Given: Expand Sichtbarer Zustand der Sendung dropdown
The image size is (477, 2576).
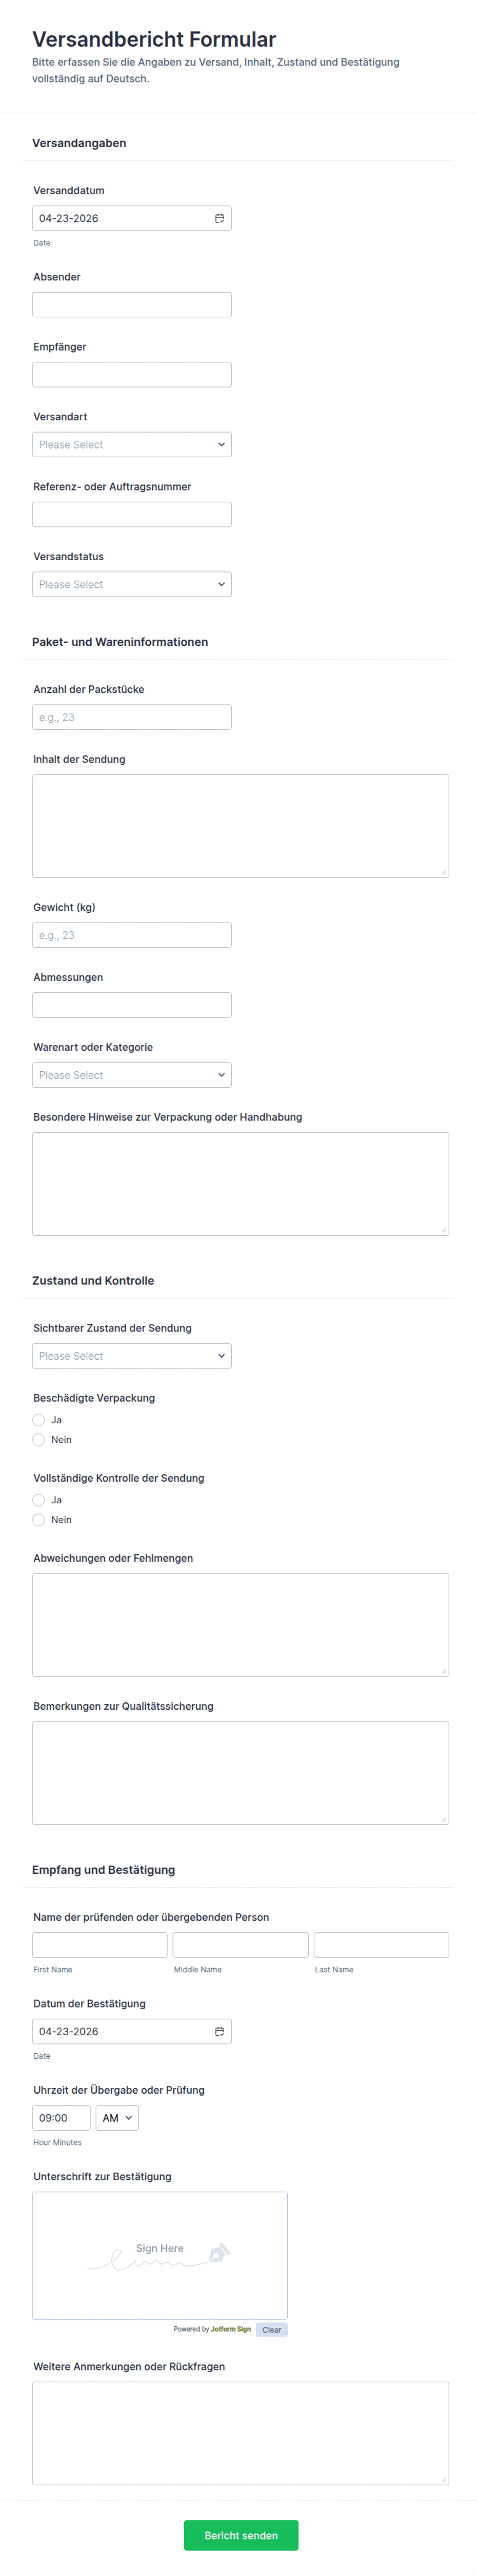Looking at the screenshot, I should (x=131, y=1356).
